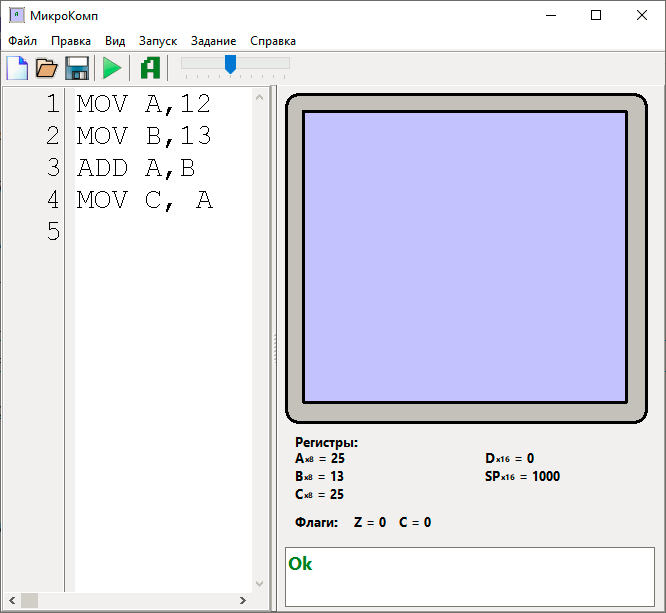Viewport: 666px width, 613px height.
Task: Open the Вид menu
Action: click(x=115, y=41)
